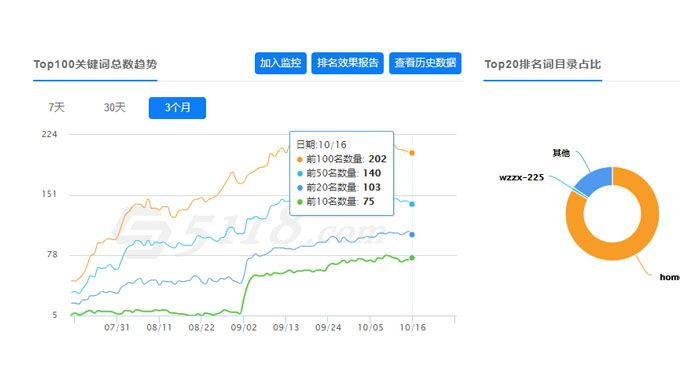Click the 前100名数量 orange dot in tooltip
The height and width of the screenshot is (380, 680).
point(300,160)
